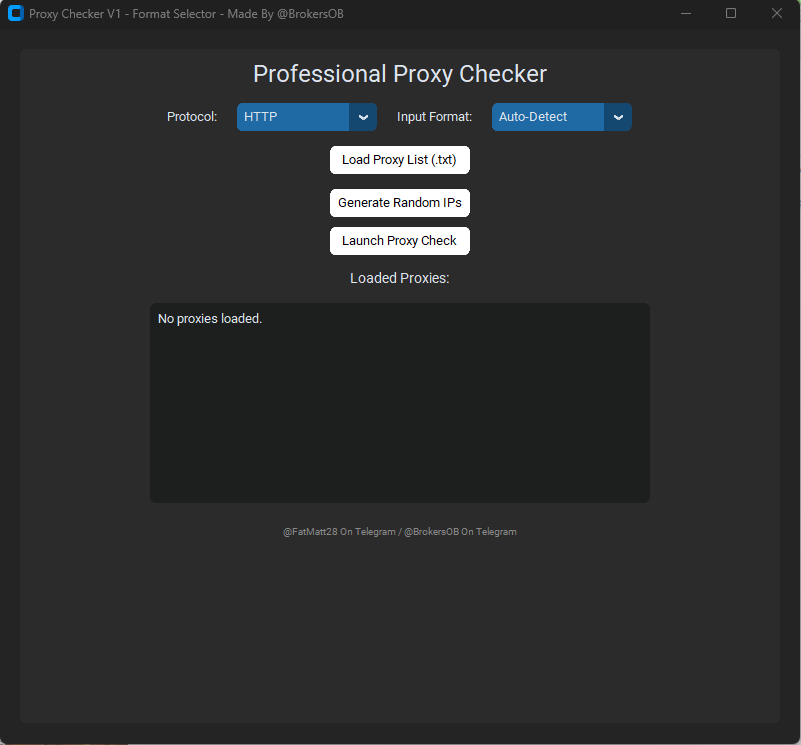Click the Professional Proxy Checker heading
This screenshot has width=801, height=745.
400,74
